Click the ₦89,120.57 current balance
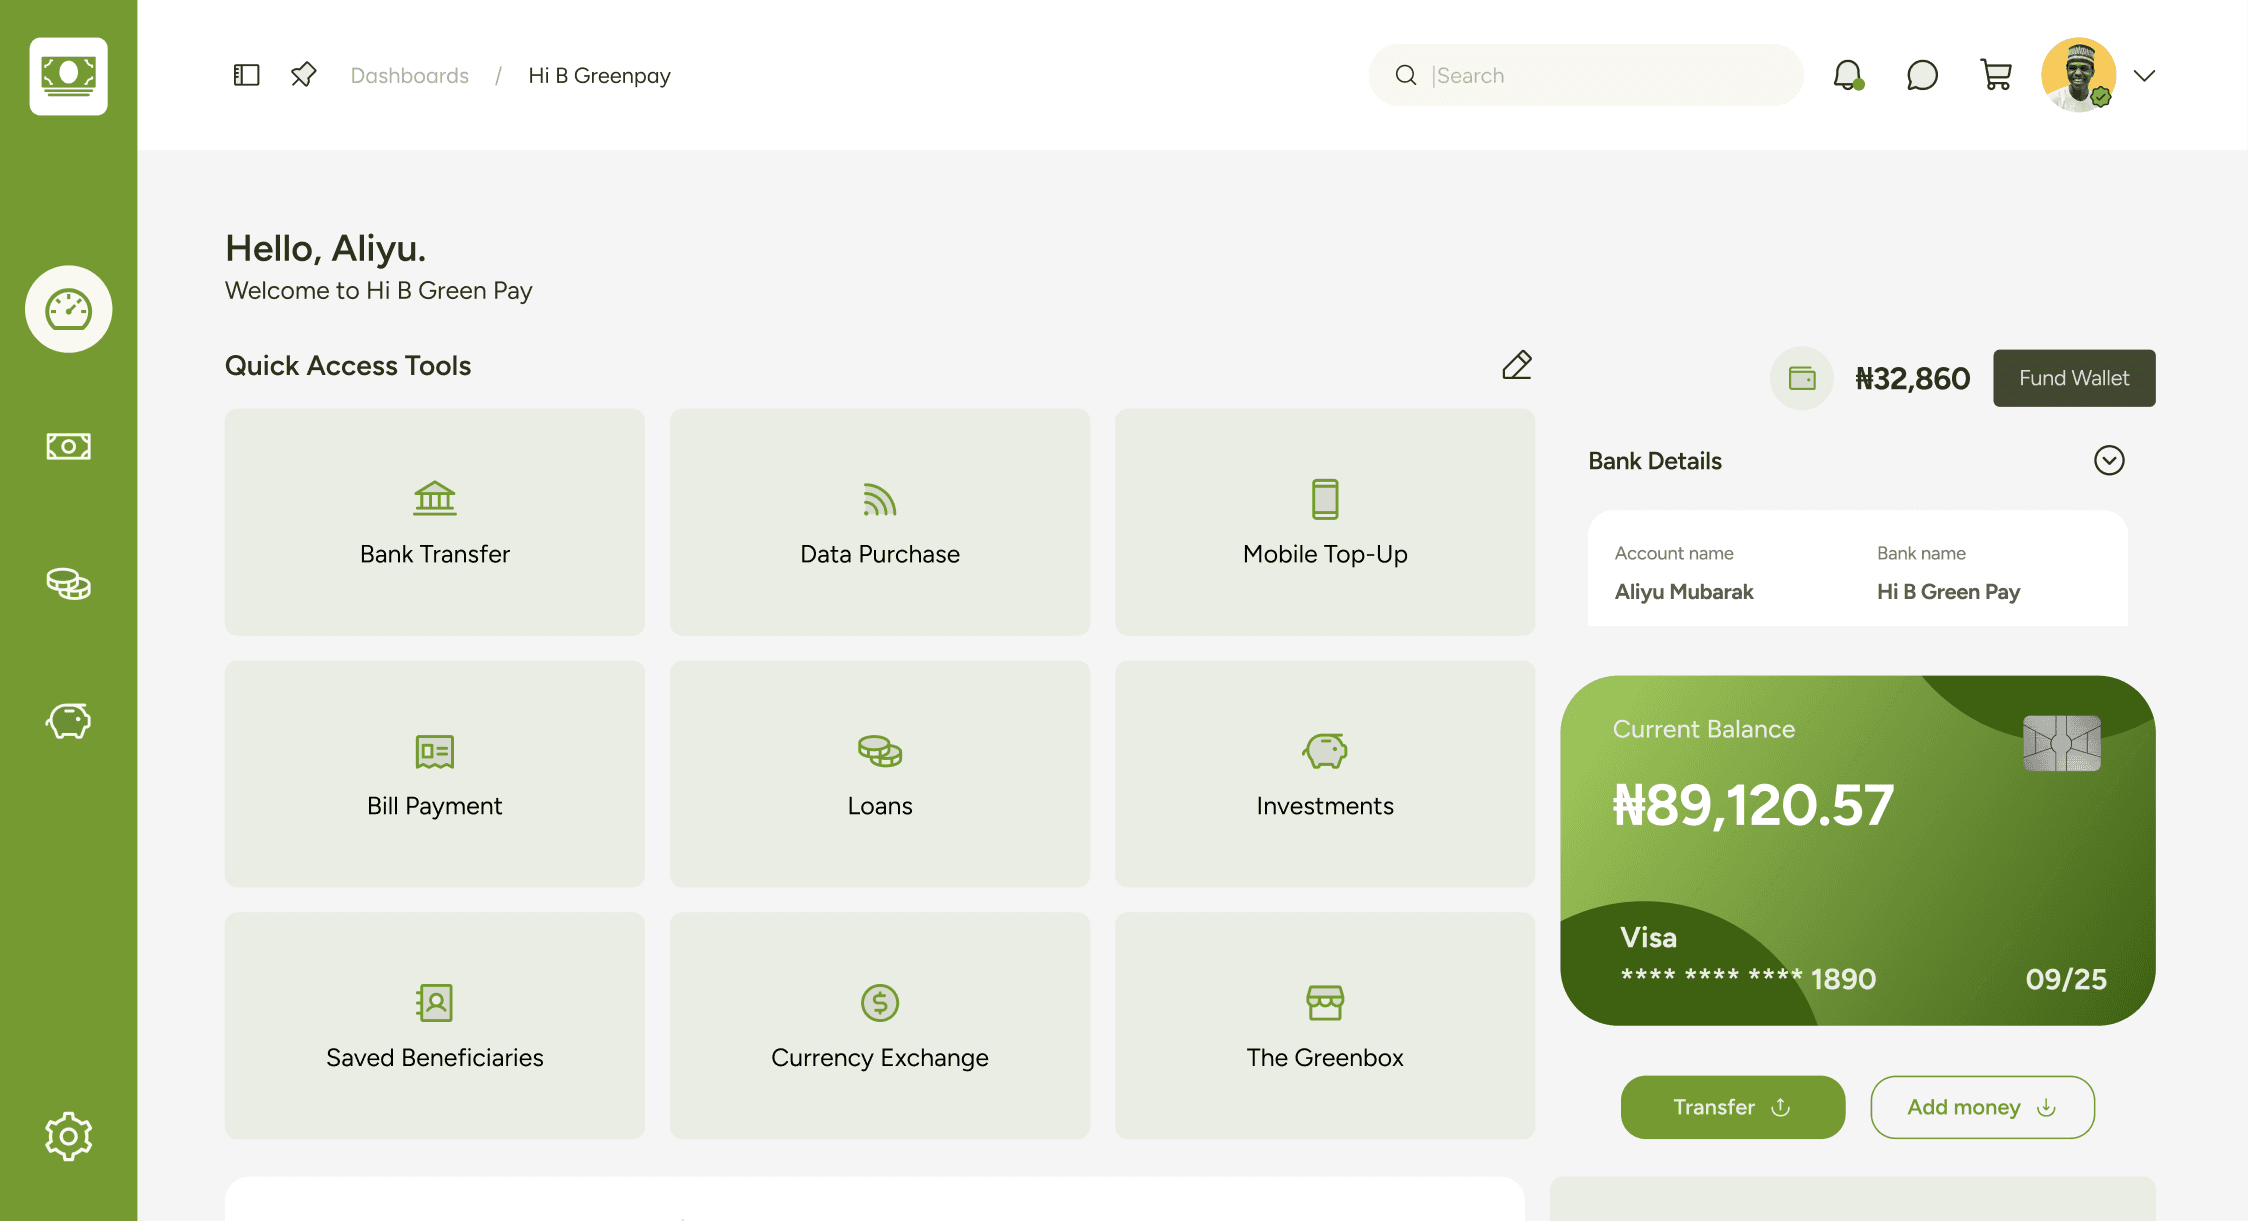 pyautogui.click(x=1753, y=805)
